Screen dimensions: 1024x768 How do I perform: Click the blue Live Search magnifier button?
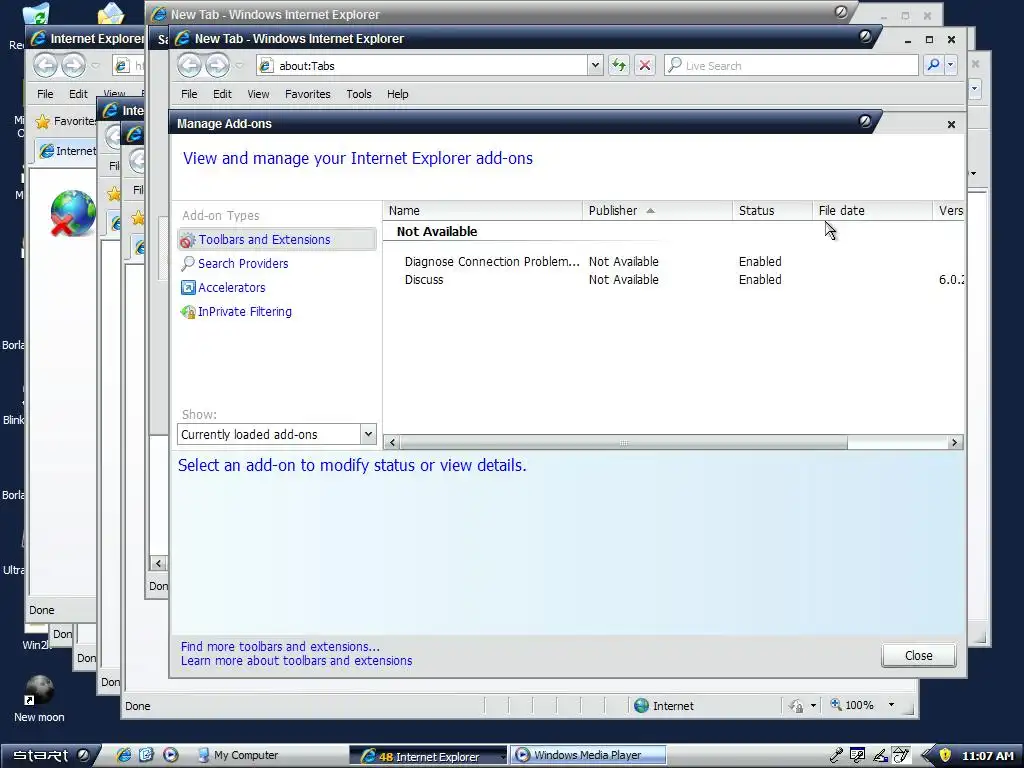click(933, 65)
